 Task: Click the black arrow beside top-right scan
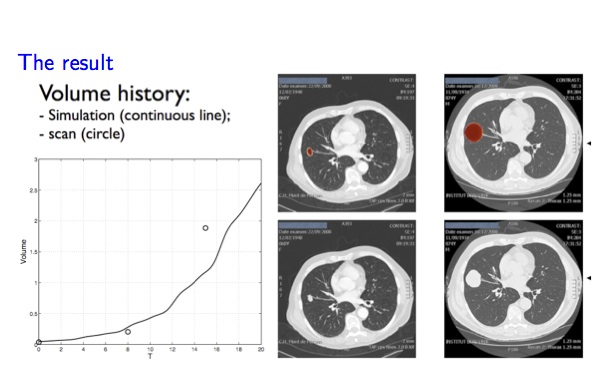[589, 143]
